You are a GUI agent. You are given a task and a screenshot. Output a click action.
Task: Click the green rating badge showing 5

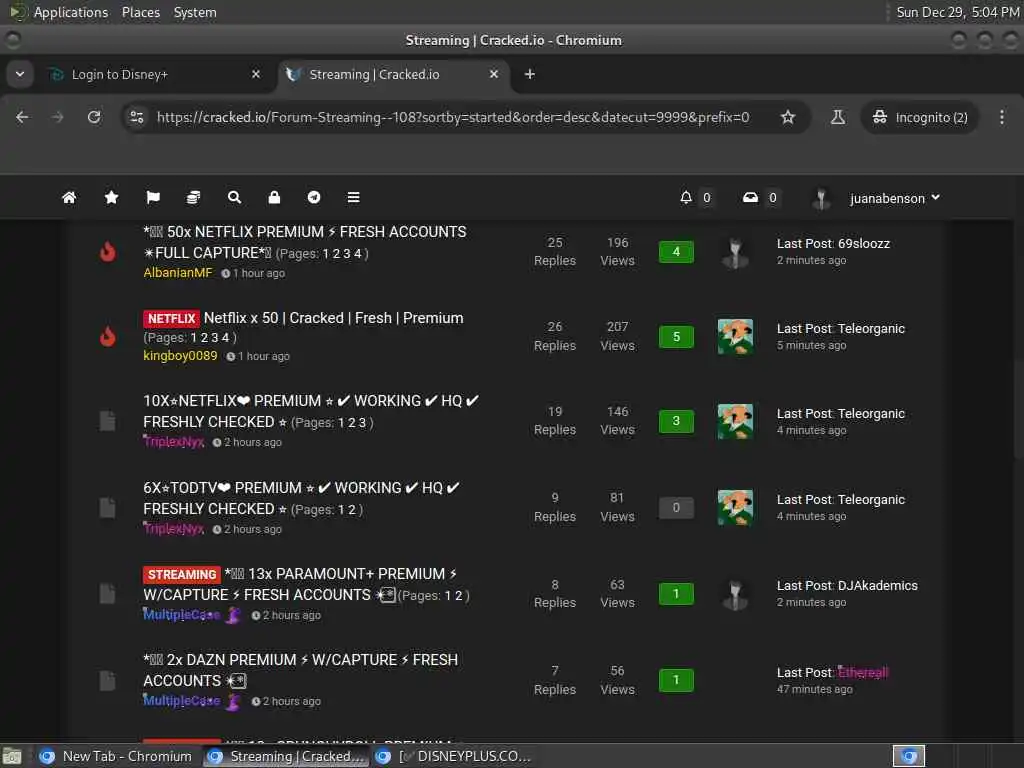point(676,337)
